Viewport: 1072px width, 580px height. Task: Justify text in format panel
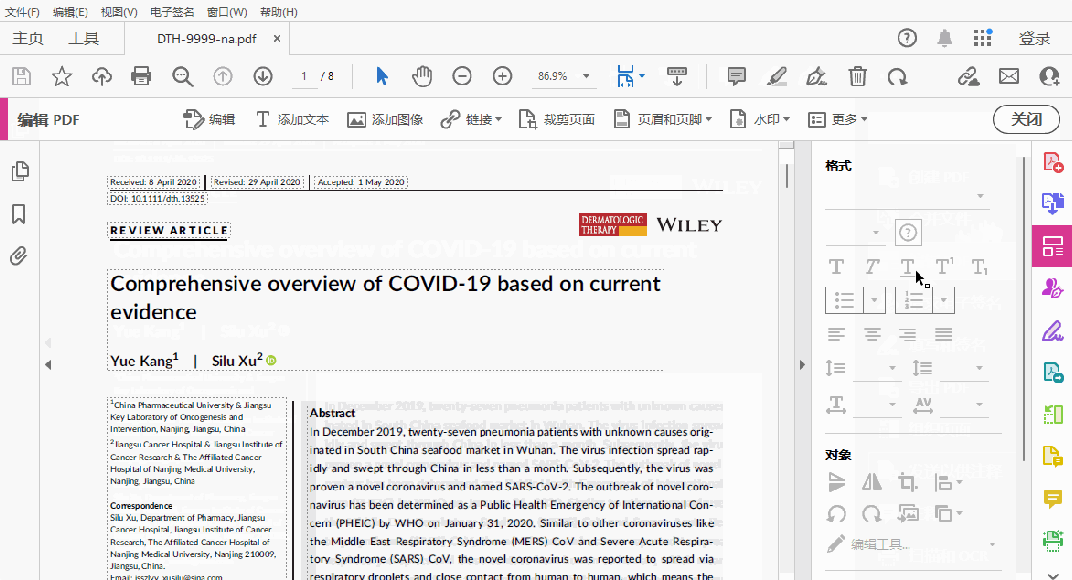tap(943, 334)
